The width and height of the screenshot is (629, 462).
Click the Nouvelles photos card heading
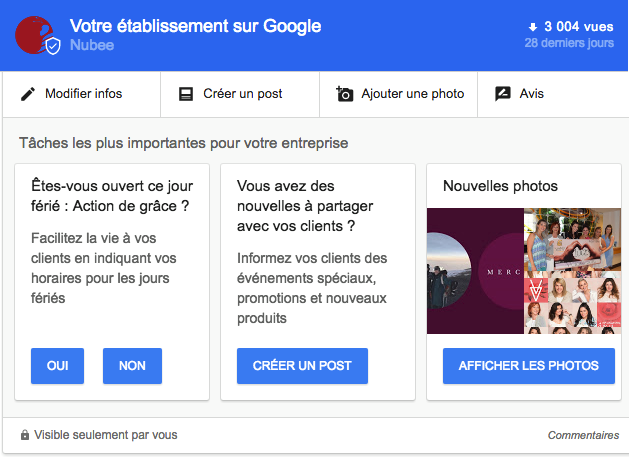(500, 186)
